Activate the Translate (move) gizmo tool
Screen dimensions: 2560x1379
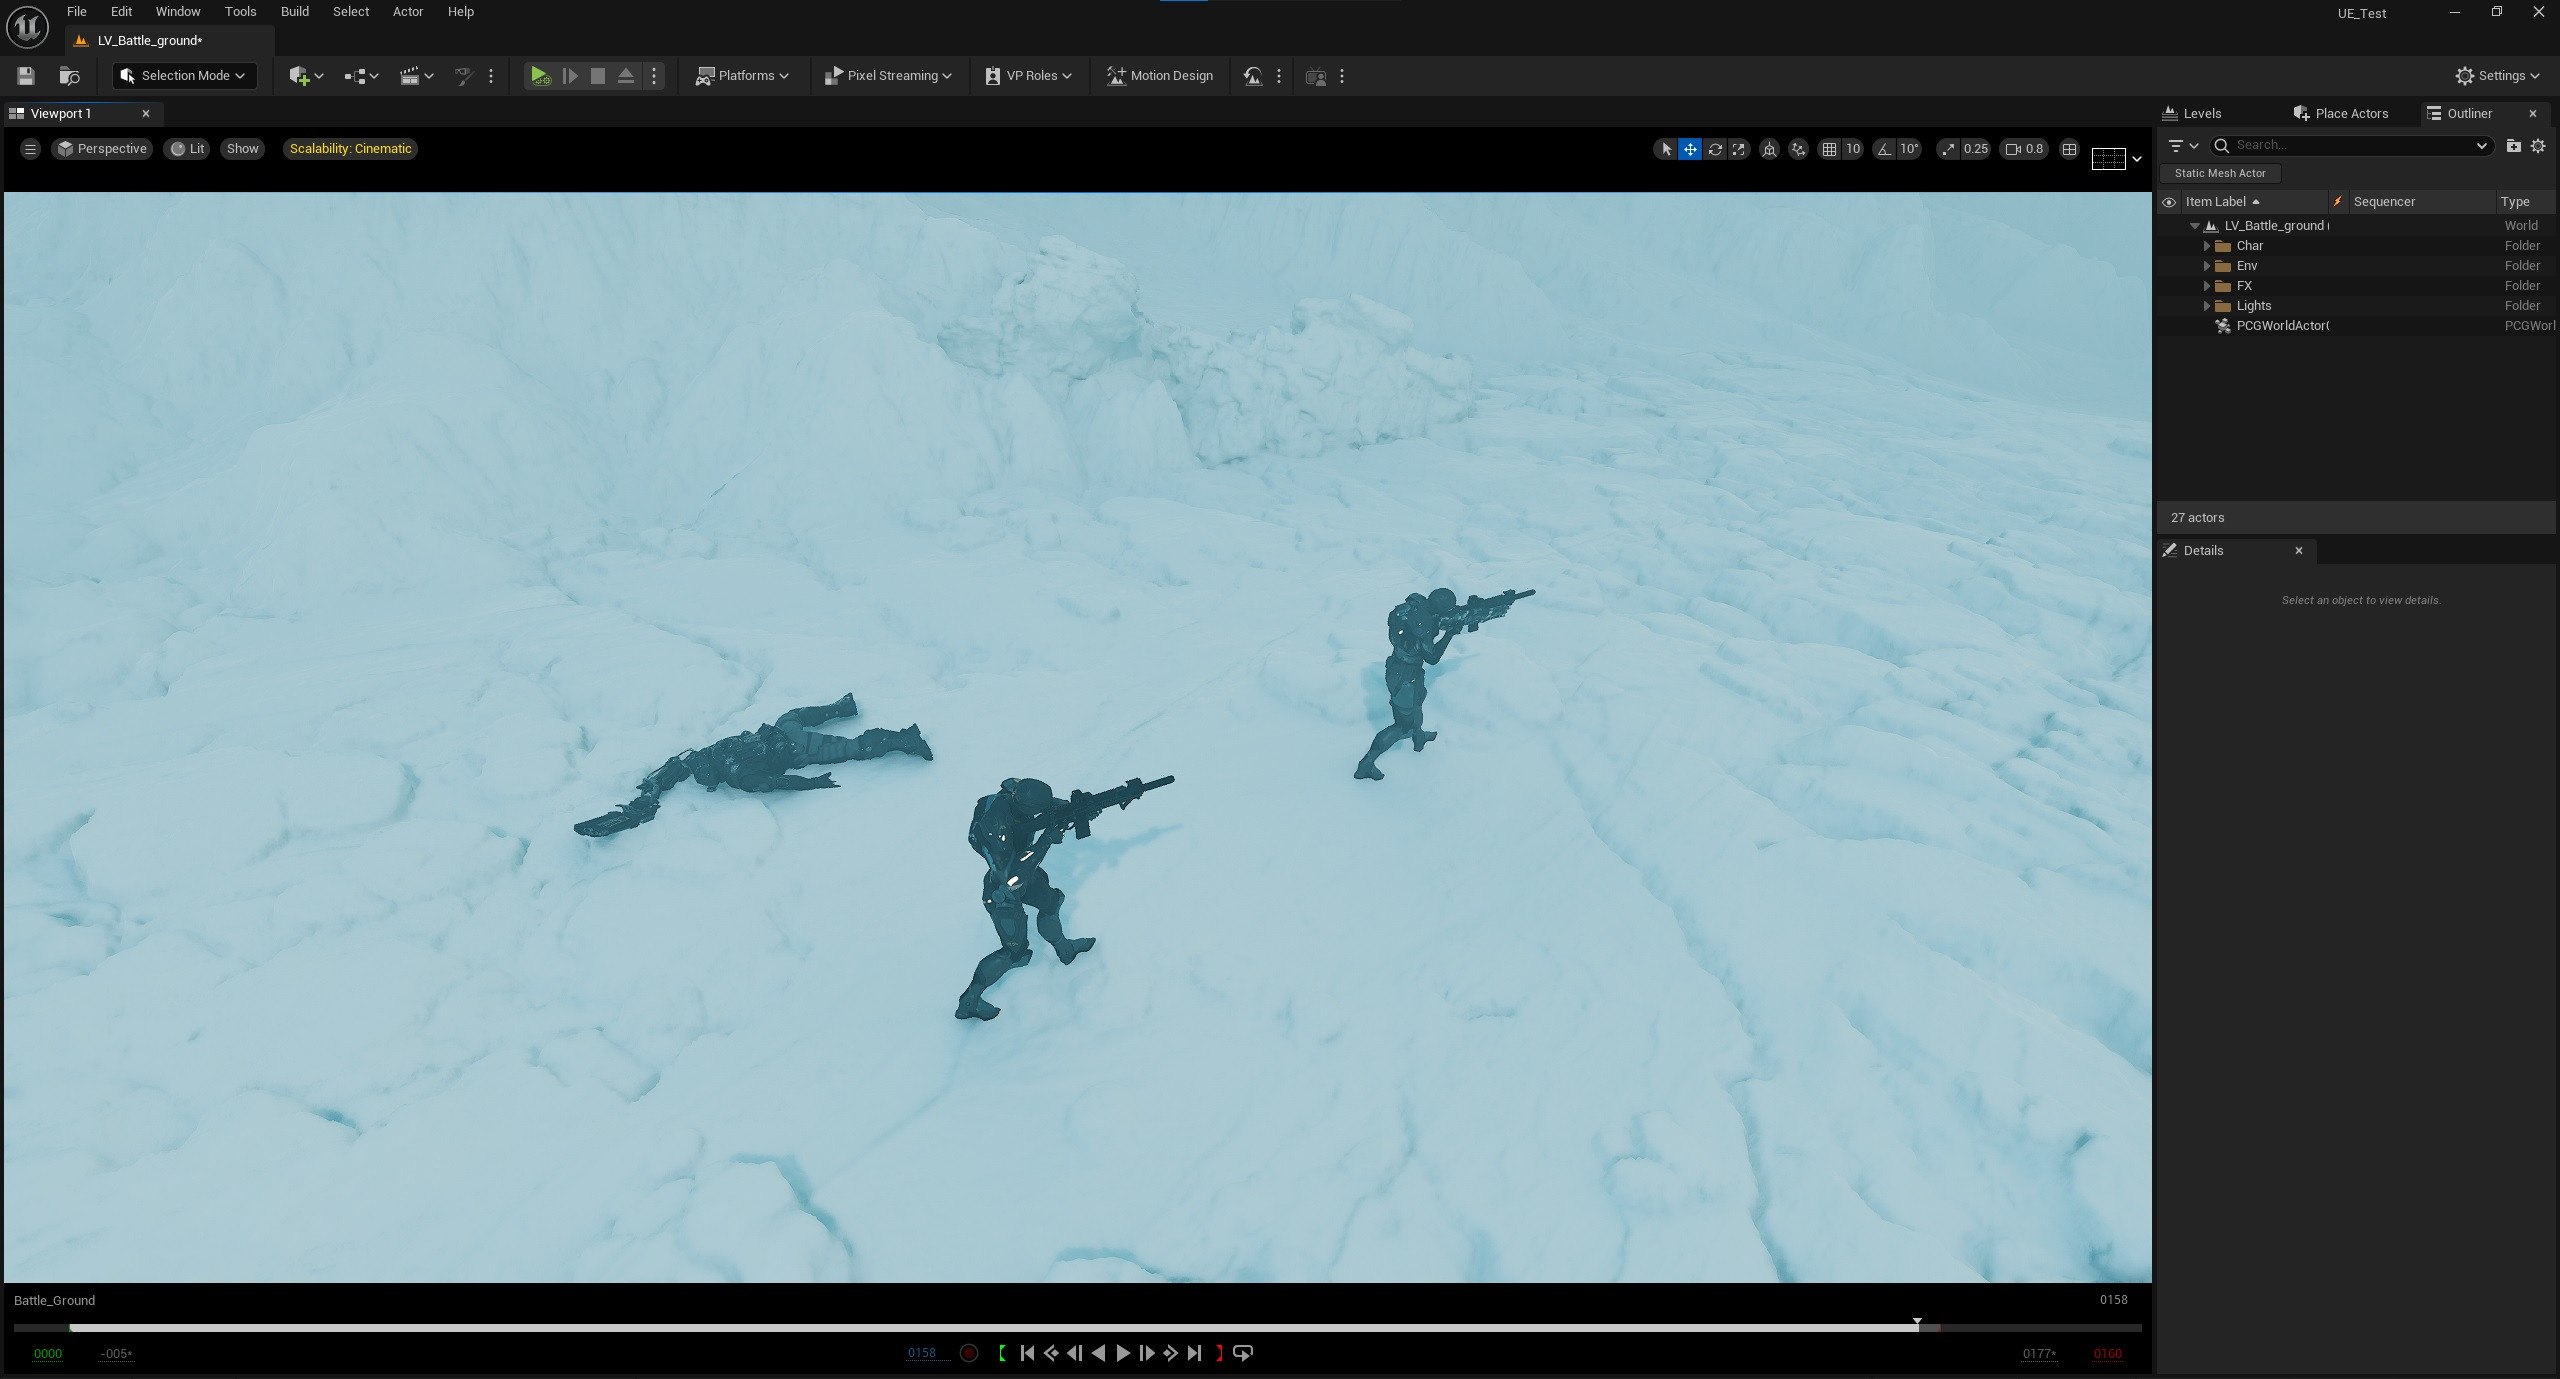click(1690, 149)
